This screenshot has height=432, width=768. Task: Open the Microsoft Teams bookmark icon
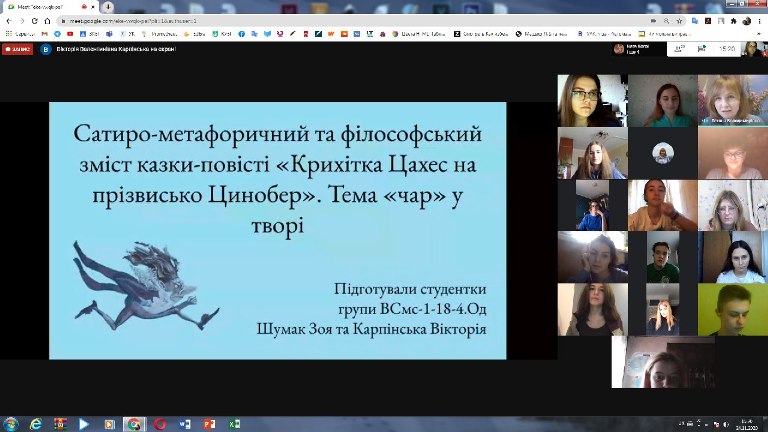109,34
